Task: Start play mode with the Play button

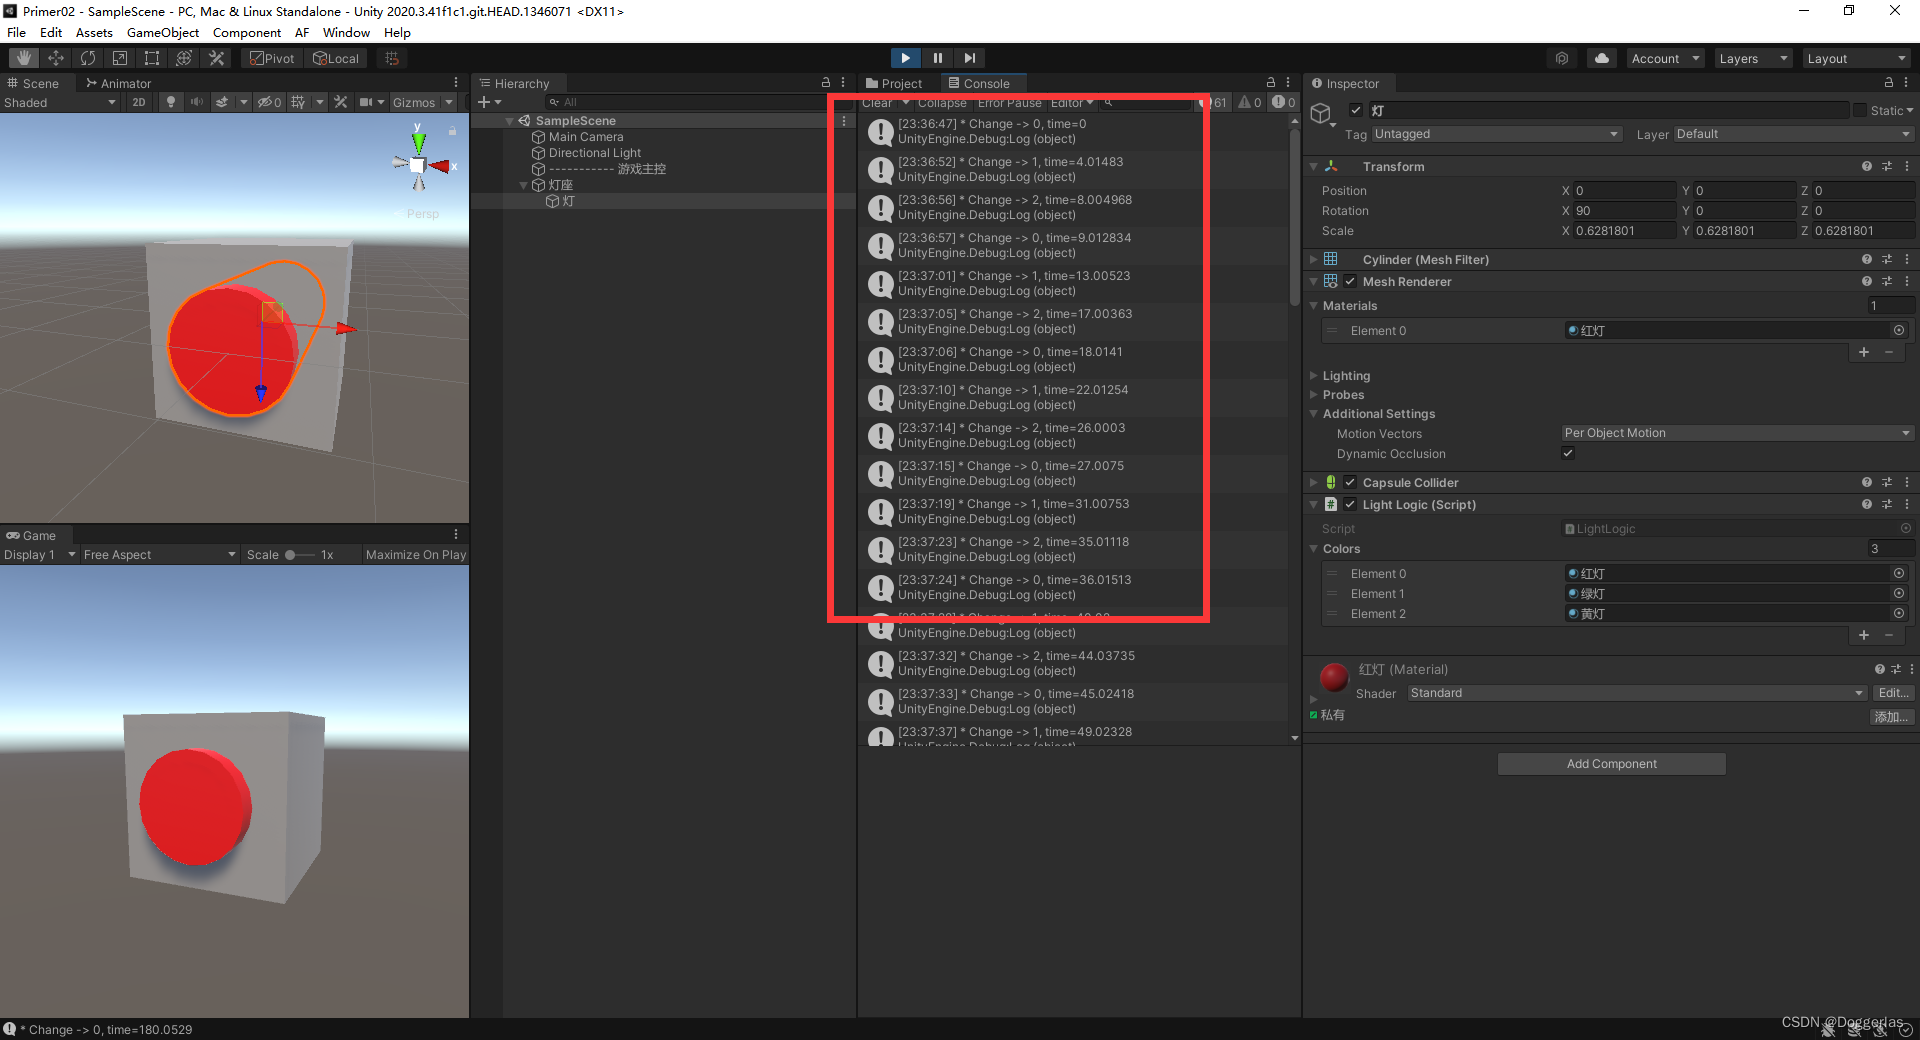Action: (905, 58)
